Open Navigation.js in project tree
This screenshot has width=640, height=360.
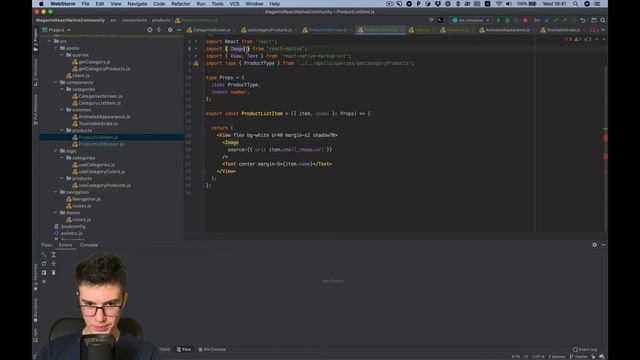(86, 199)
